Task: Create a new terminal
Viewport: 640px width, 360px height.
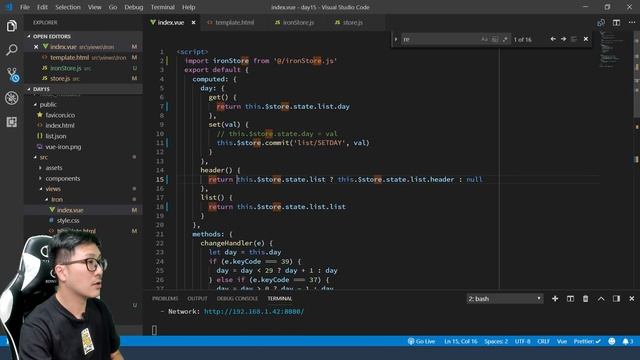Action: [x=555, y=299]
